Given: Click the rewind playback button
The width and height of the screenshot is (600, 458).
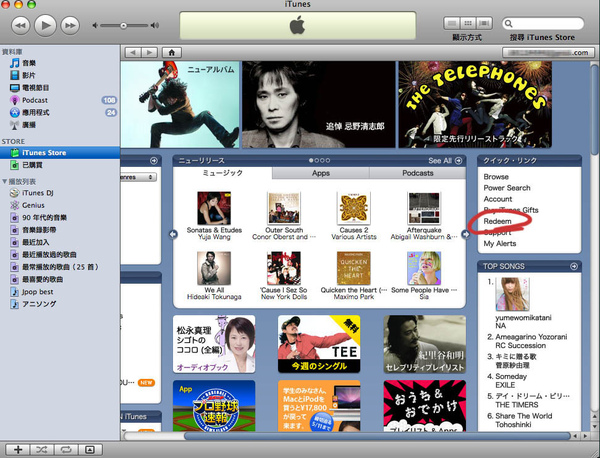Looking at the screenshot, I should (x=20, y=26).
